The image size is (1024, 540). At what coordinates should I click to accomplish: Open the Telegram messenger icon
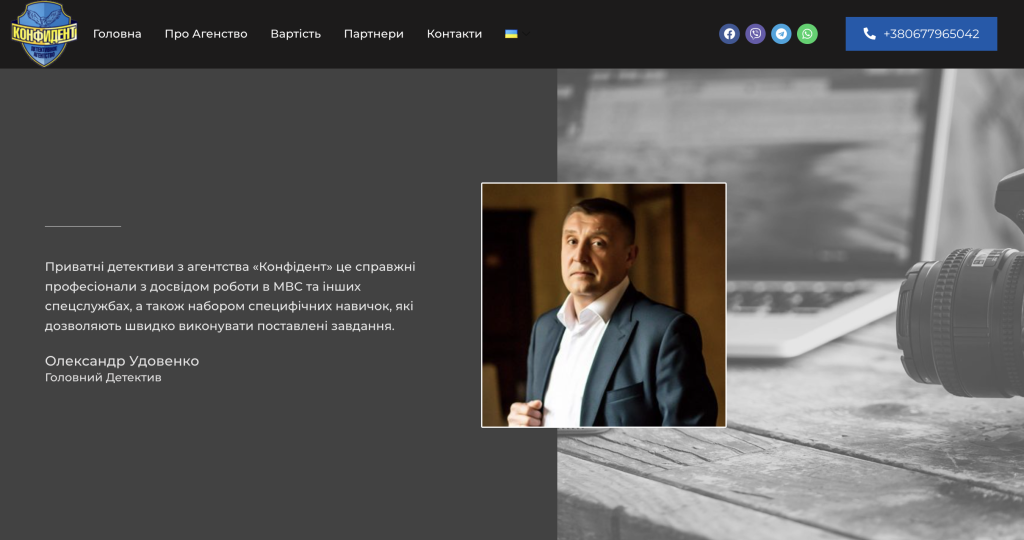click(781, 34)
